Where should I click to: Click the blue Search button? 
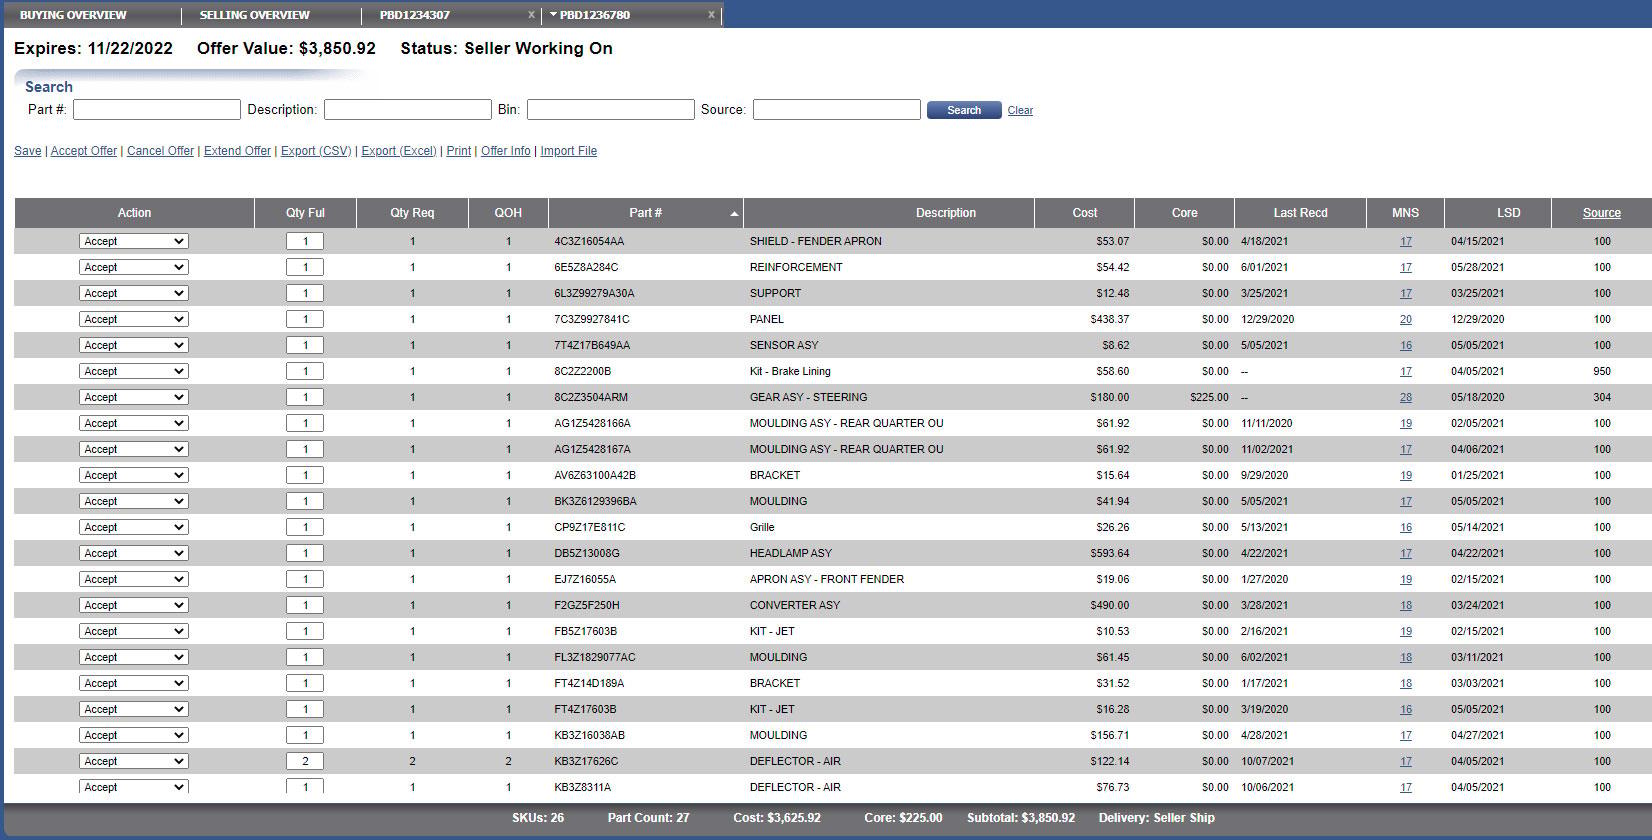click(x=964, y=110)
